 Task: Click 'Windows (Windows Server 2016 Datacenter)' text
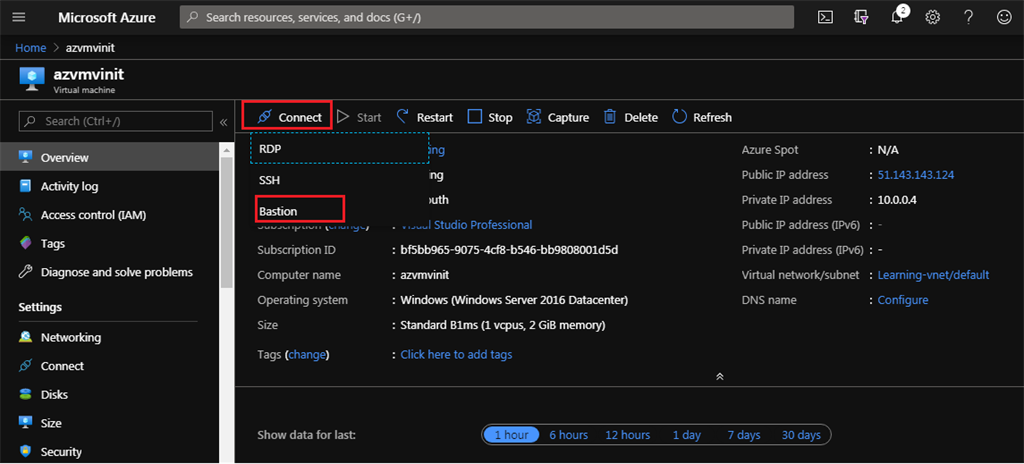[x=514, y=300]
